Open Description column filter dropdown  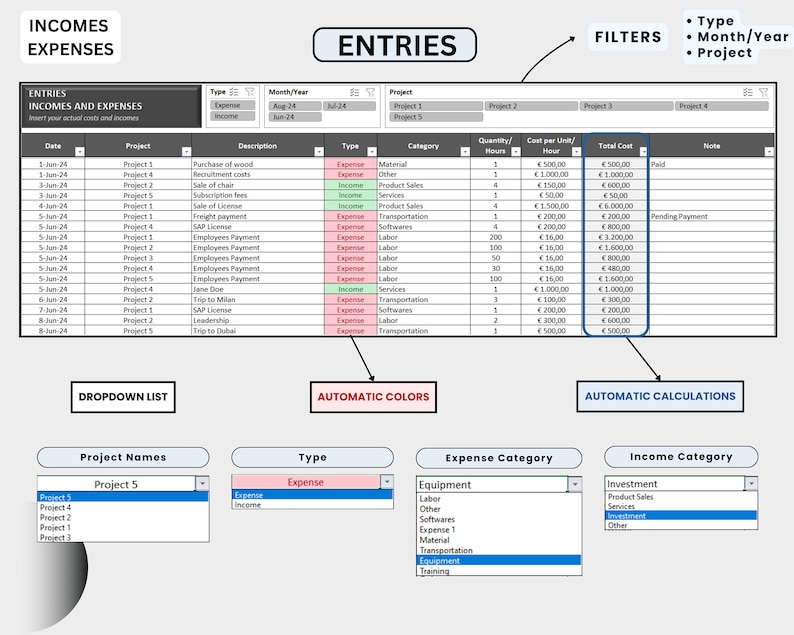pos(319,151)
